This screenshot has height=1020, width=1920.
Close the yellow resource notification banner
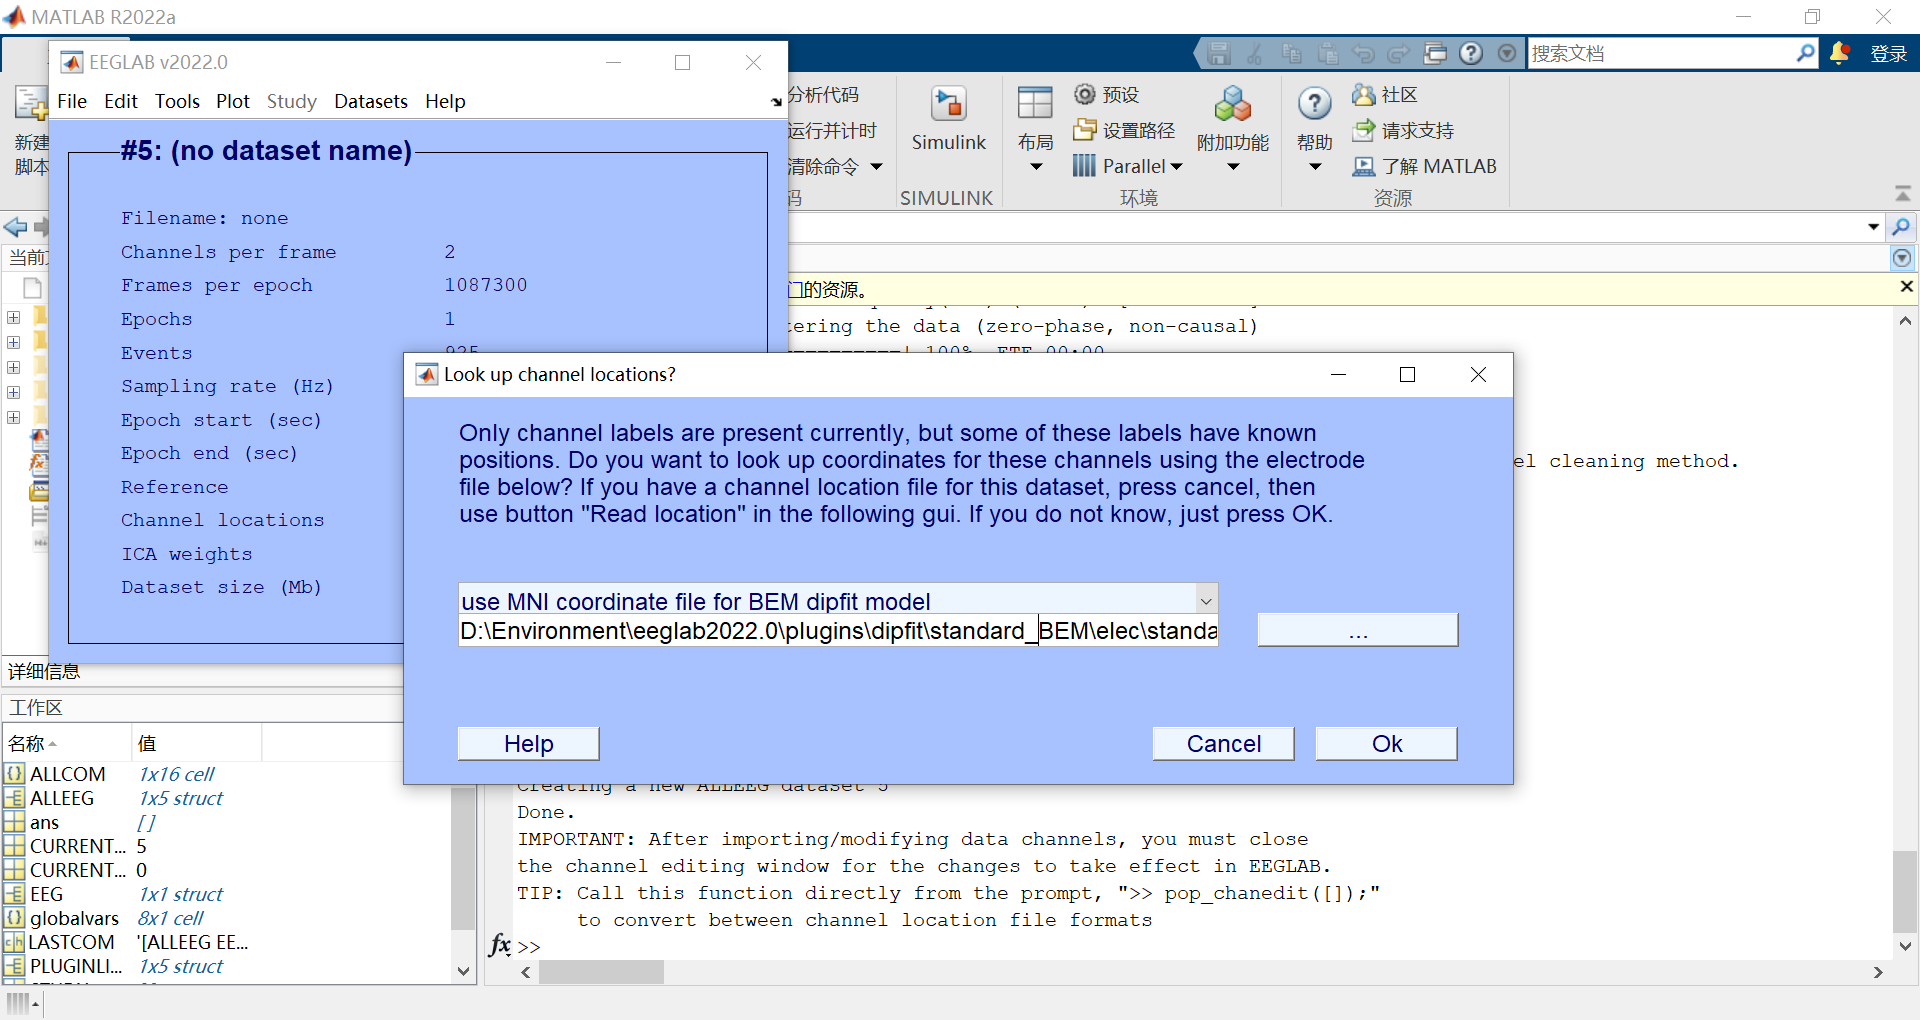[x=1906, y=287]
